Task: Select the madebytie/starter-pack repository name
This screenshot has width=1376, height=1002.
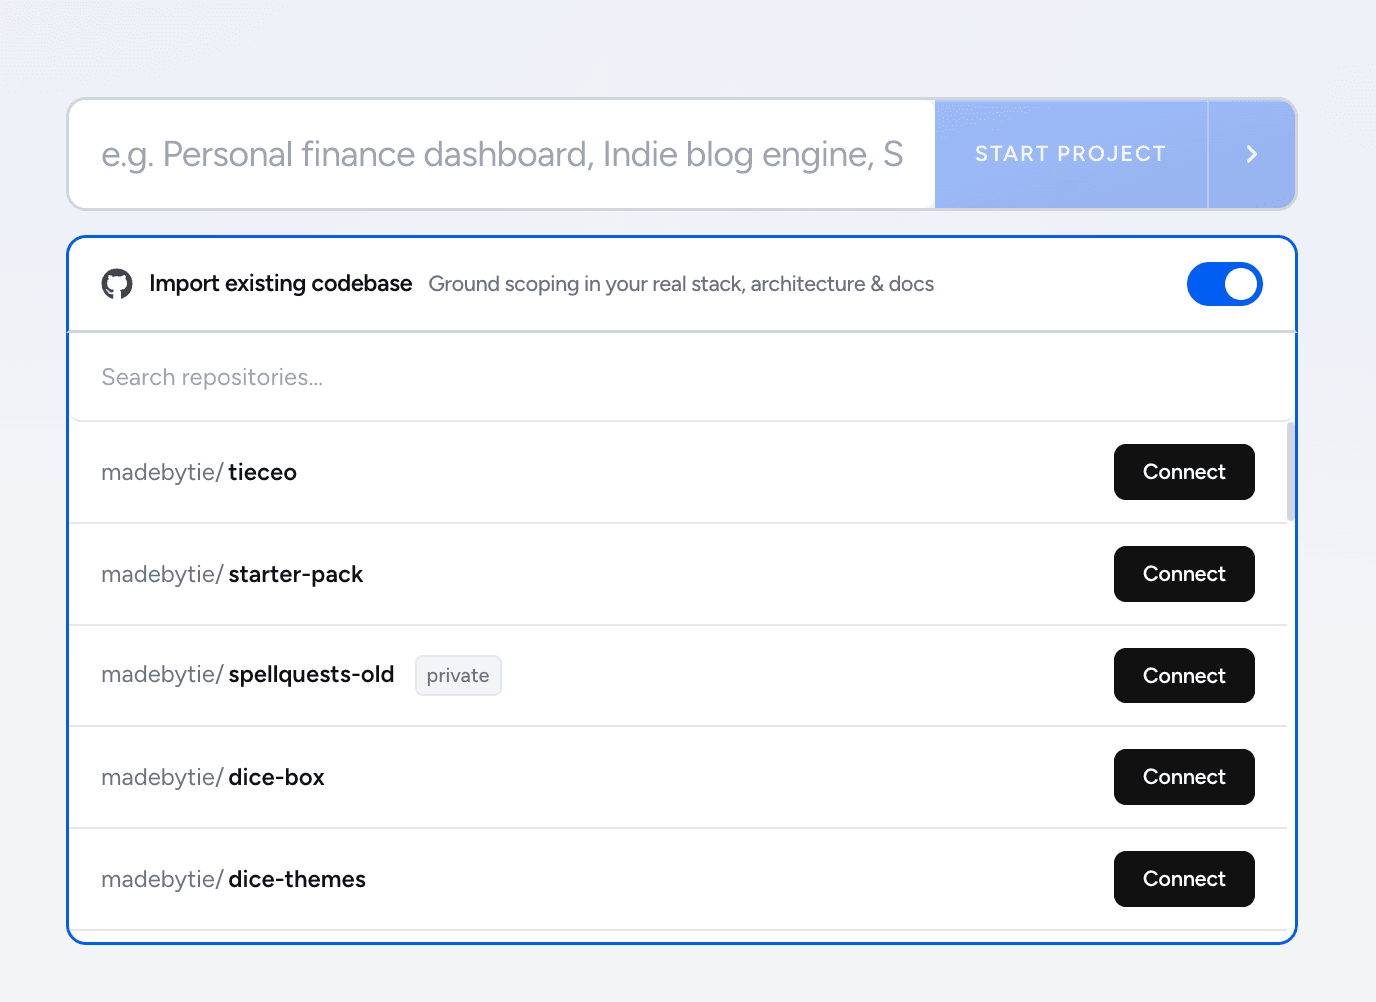Action: coord(232,574)
